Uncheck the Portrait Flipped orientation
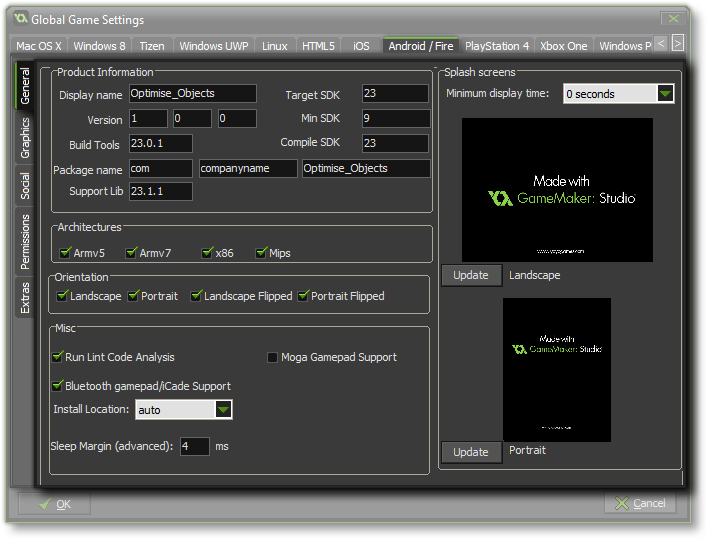This screenshot has width=707, height=539. tap(303, 296)
